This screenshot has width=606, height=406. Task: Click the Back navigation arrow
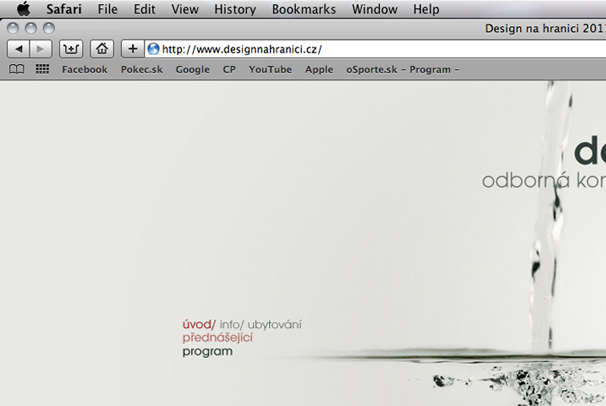pos(19,48)
